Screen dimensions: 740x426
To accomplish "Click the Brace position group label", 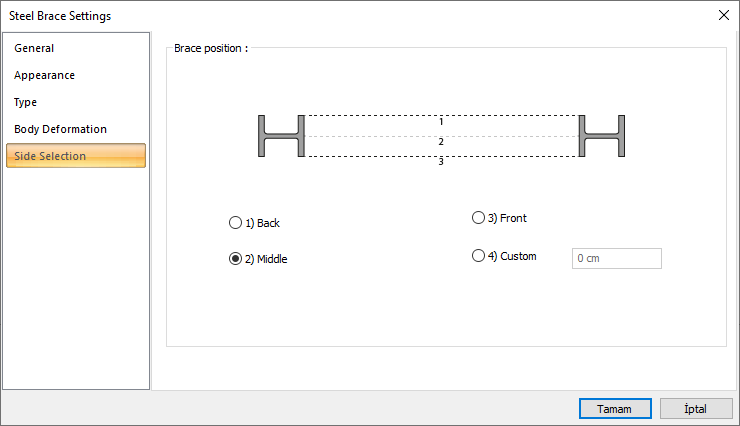I will [210, 48].
